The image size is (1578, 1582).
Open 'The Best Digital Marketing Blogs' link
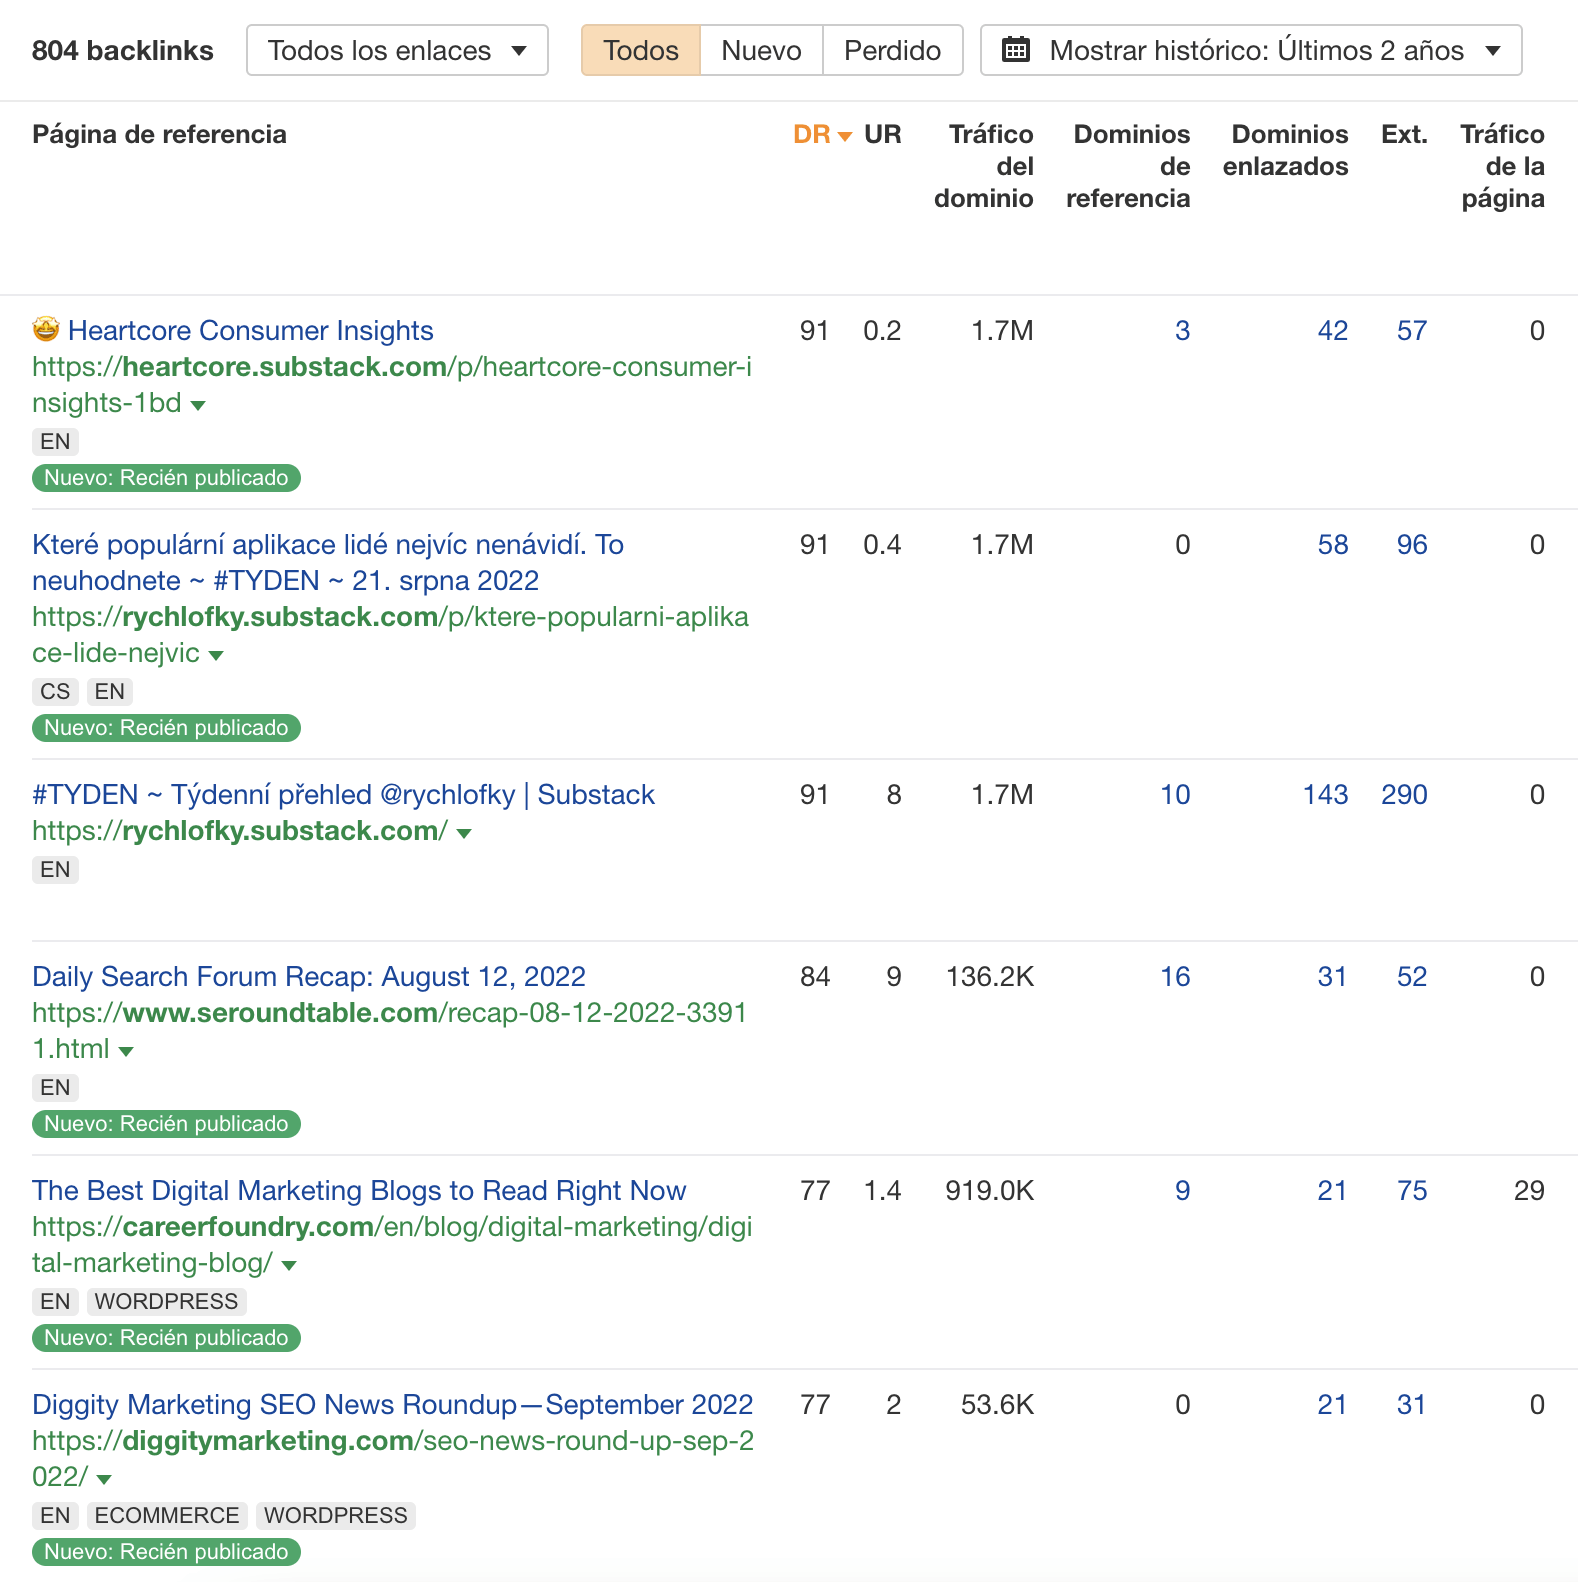359,1191
